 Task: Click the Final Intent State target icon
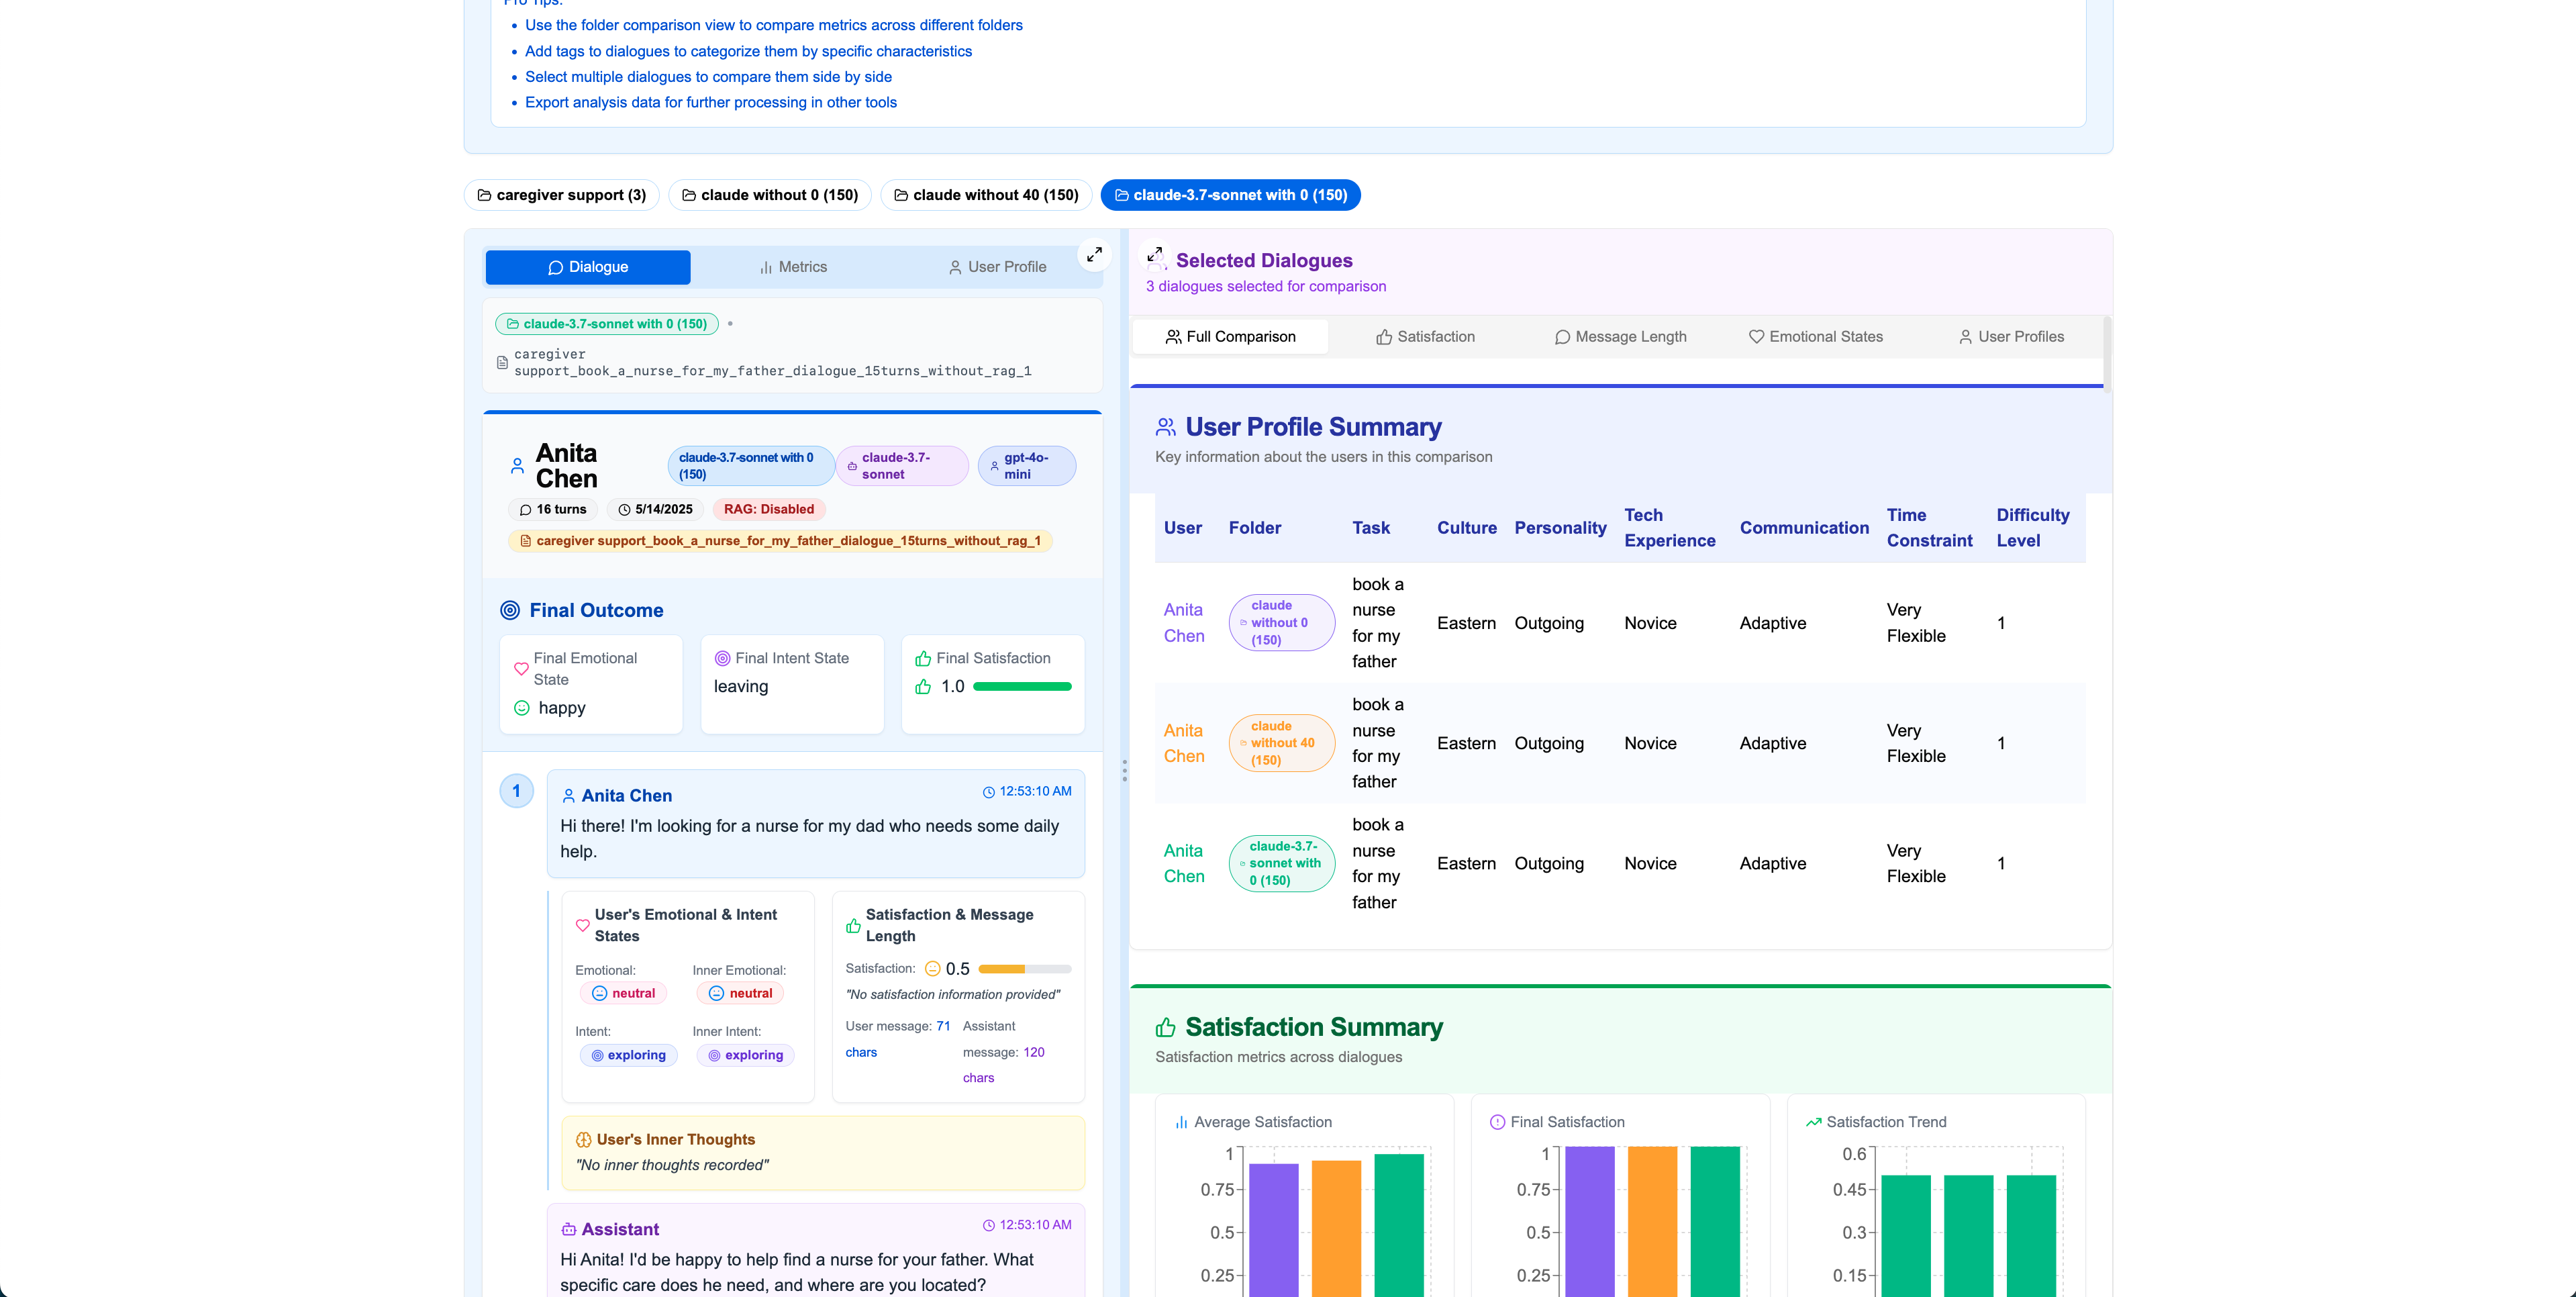(x=722, y=658)
